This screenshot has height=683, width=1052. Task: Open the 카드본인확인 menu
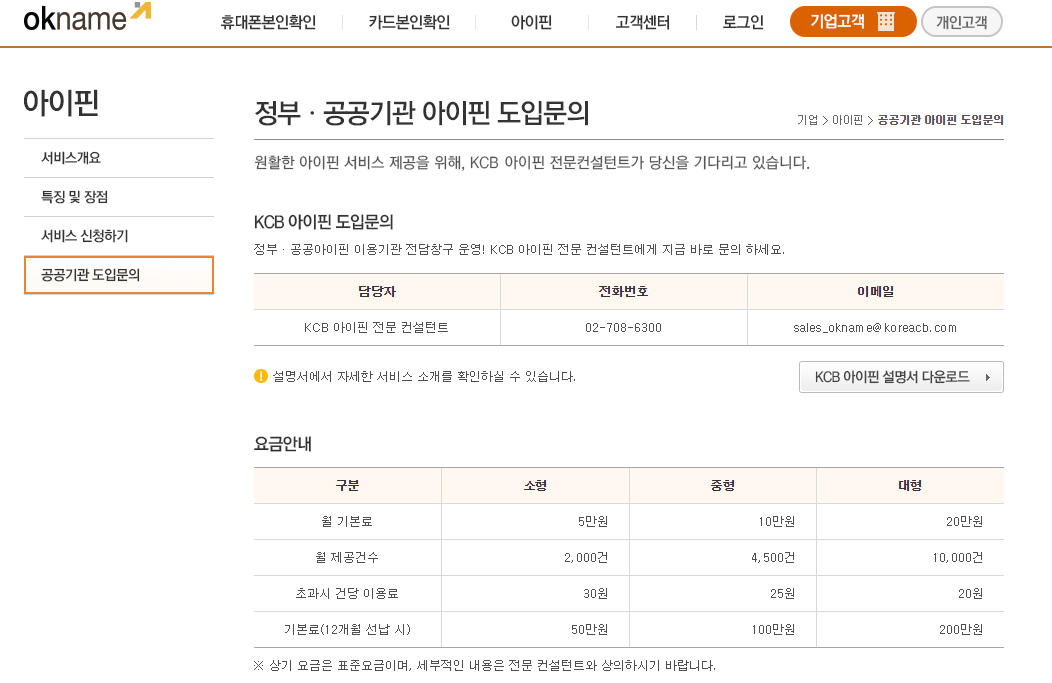(409, 22)
